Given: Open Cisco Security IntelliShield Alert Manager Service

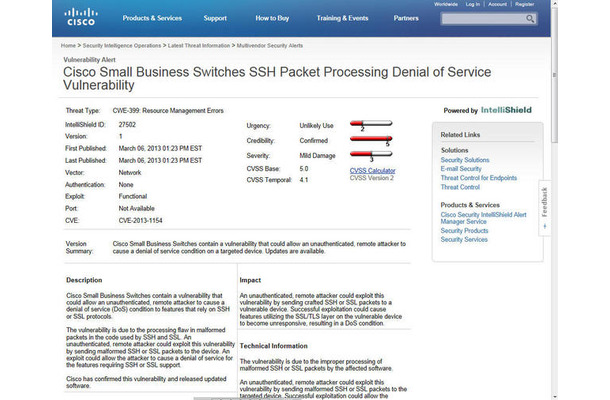Looking at the screenshot, I should pyautogui.click(x=483, y=218).
